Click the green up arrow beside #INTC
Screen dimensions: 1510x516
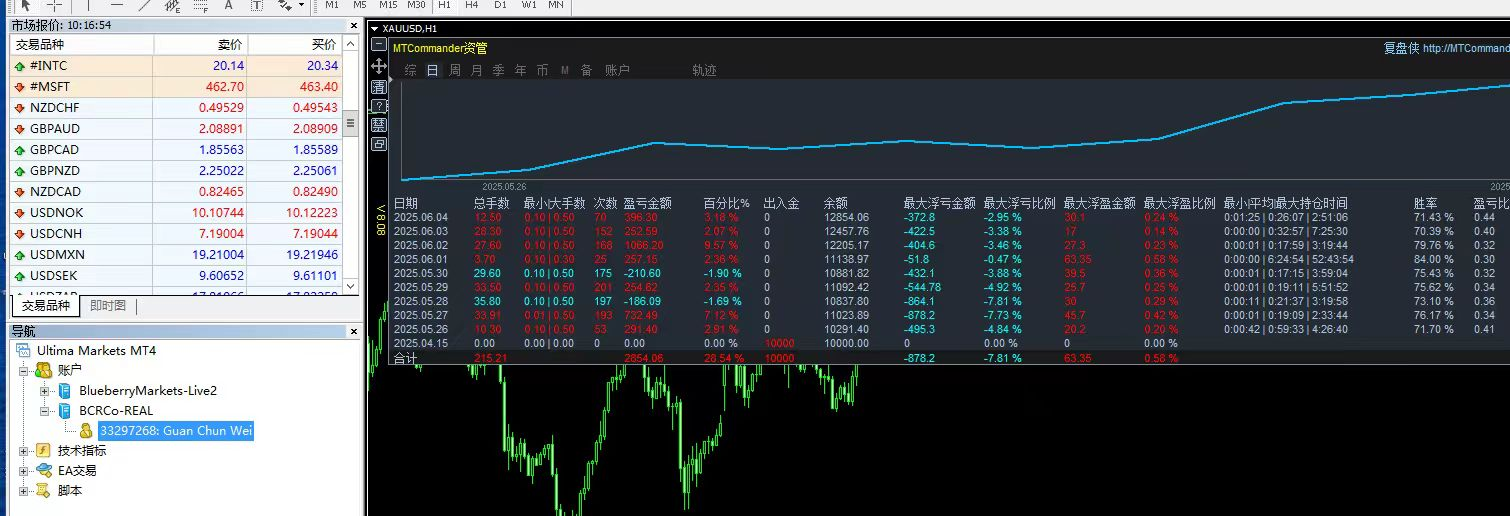point(19,66)
